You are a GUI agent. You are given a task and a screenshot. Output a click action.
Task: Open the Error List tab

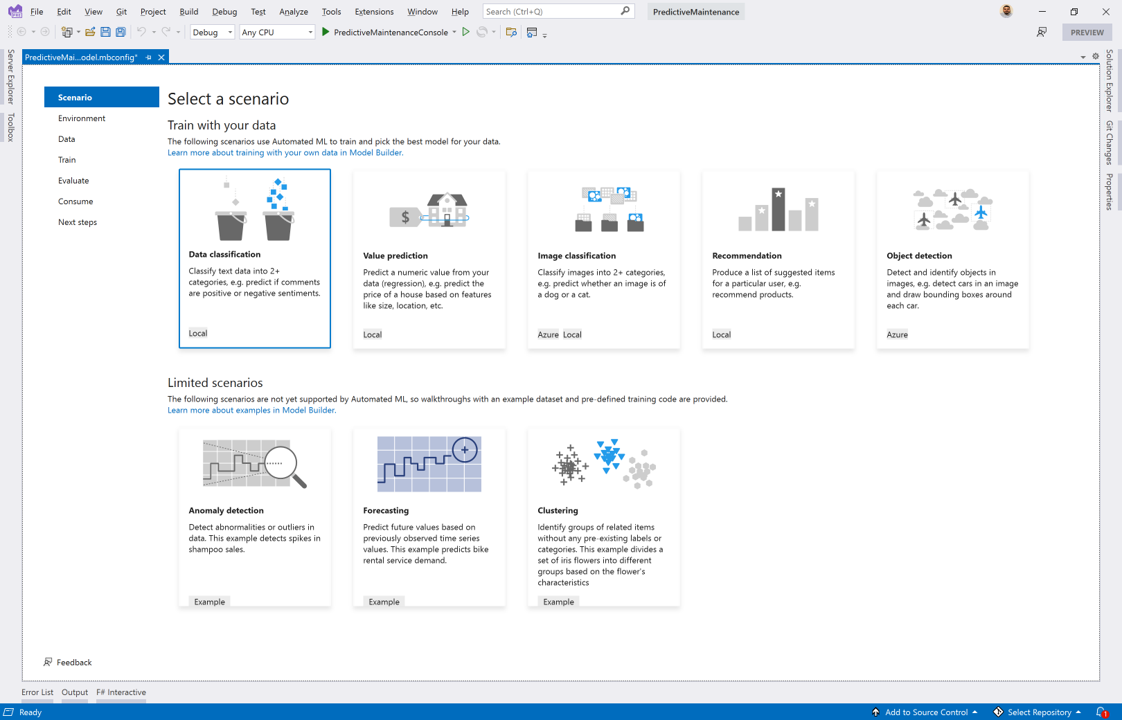click(37, 692)
